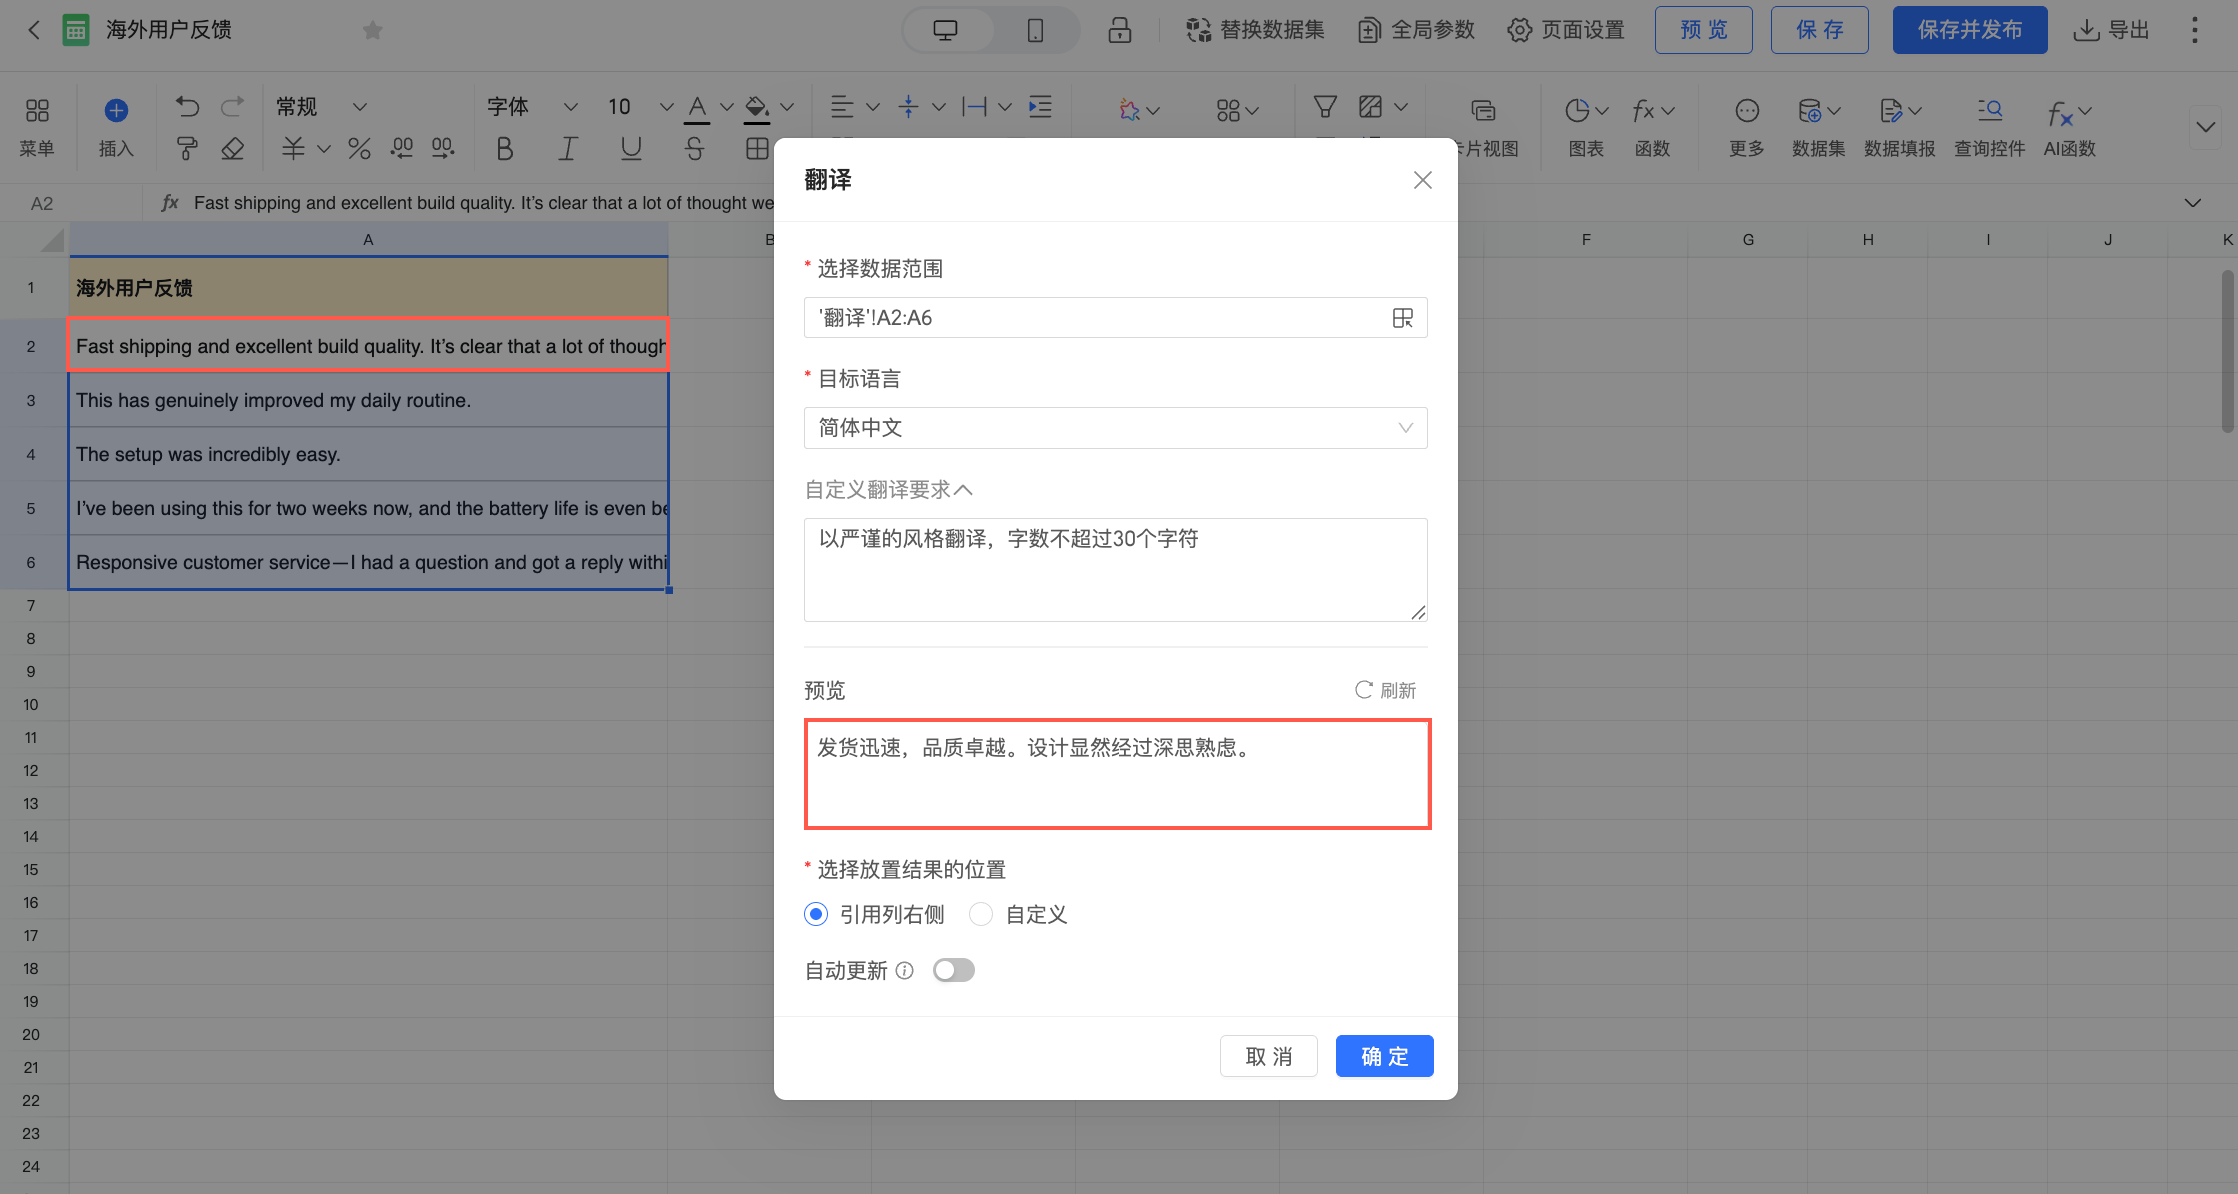
Task: Click the 确定 button
Action: (1384, 1056)
